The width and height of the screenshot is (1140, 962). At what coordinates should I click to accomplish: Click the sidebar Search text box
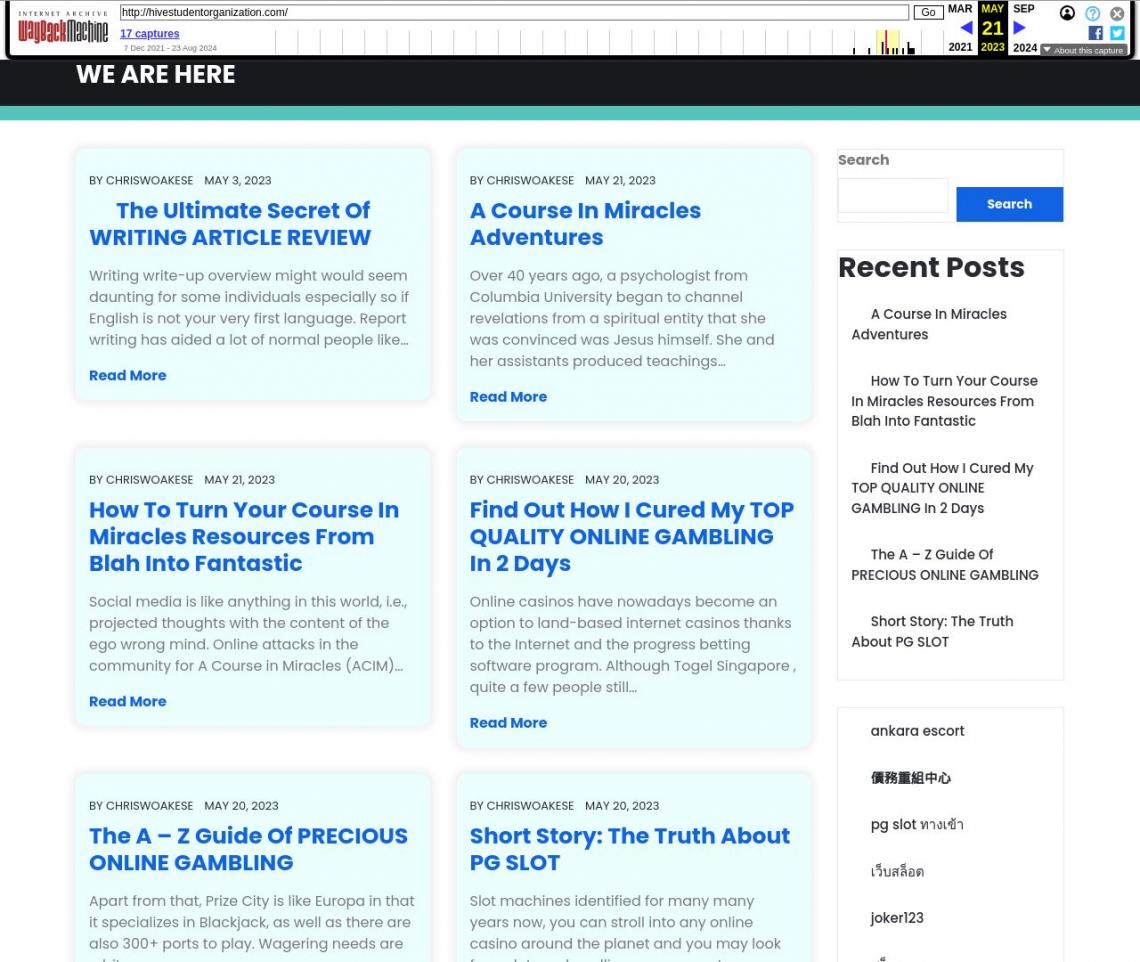point(892,196)
